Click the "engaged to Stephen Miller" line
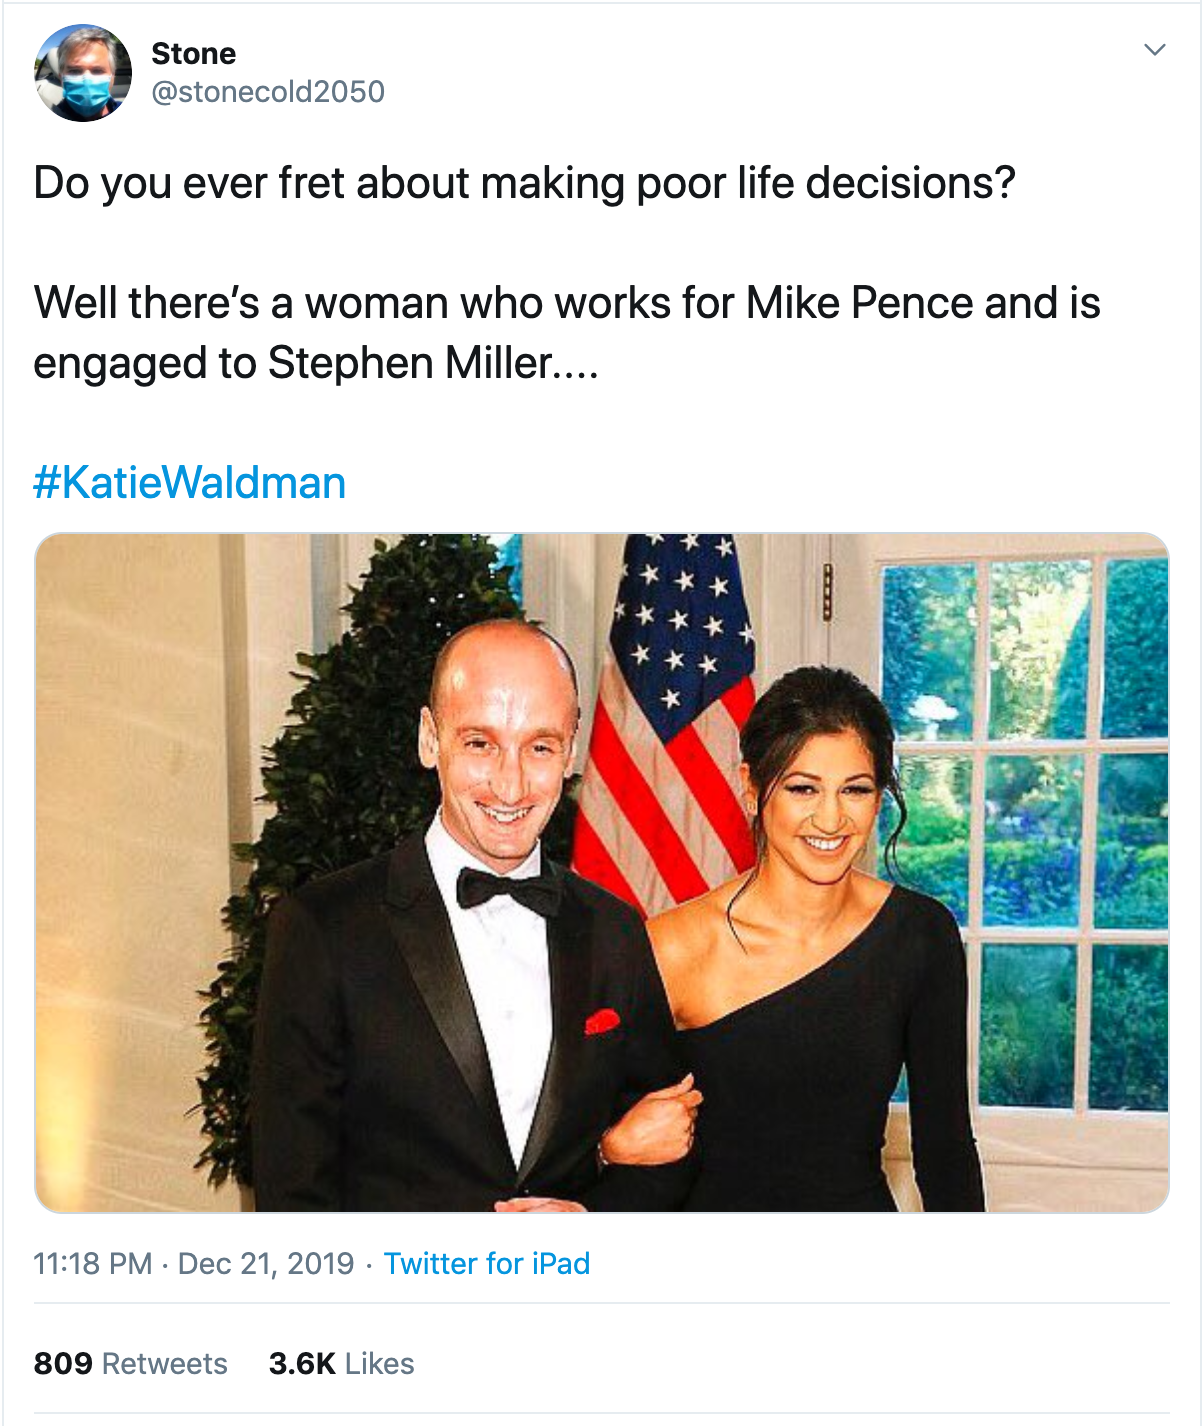Viewport: 1204px width, 1426px height. point(316,363)
